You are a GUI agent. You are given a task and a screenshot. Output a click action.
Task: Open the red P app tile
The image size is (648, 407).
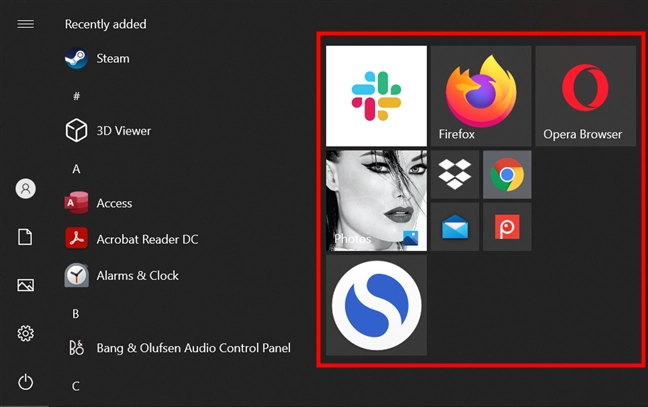pyautogui.click(x=507, y=227)
